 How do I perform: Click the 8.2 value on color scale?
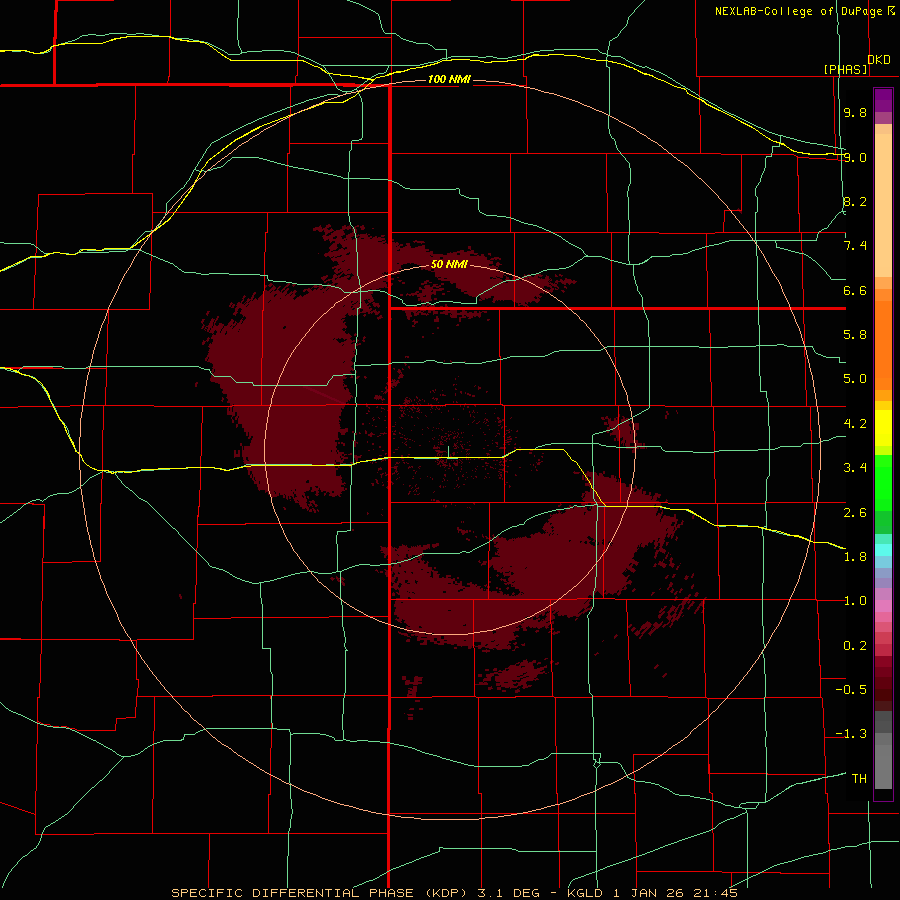855,201
